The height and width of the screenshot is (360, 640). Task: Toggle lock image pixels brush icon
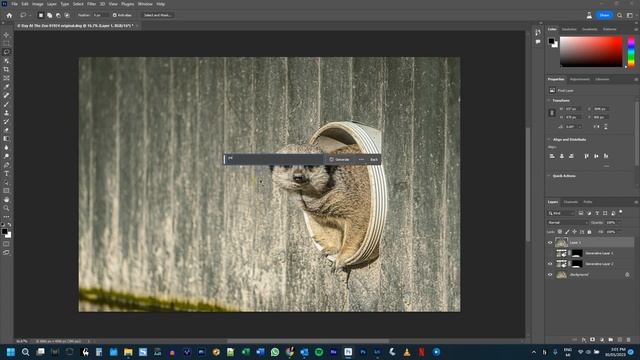coord(567,232)
